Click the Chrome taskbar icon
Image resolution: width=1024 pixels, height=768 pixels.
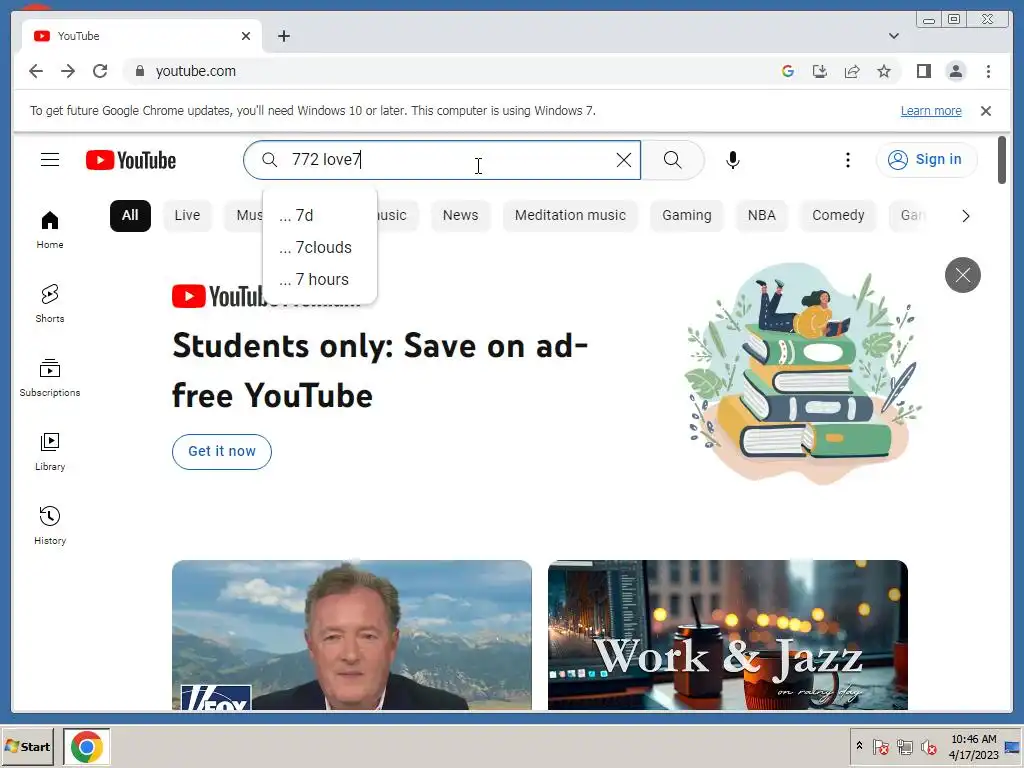(x=87, y=746)
